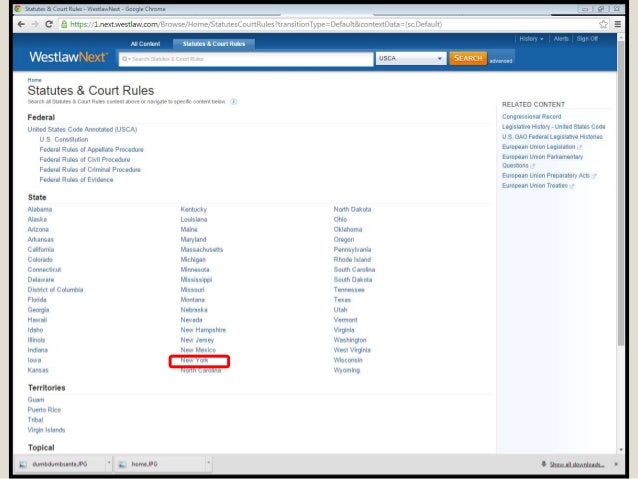
Task: Click the browser back arrow
Action: coord(21,24)
